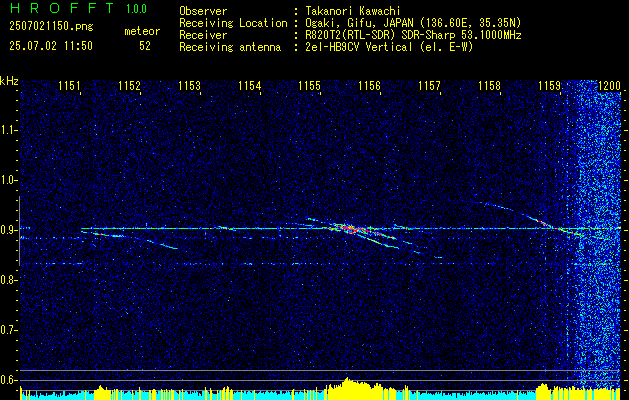Click the 1153 time axis marker
The image size is (629, 400).
(189, 85)
